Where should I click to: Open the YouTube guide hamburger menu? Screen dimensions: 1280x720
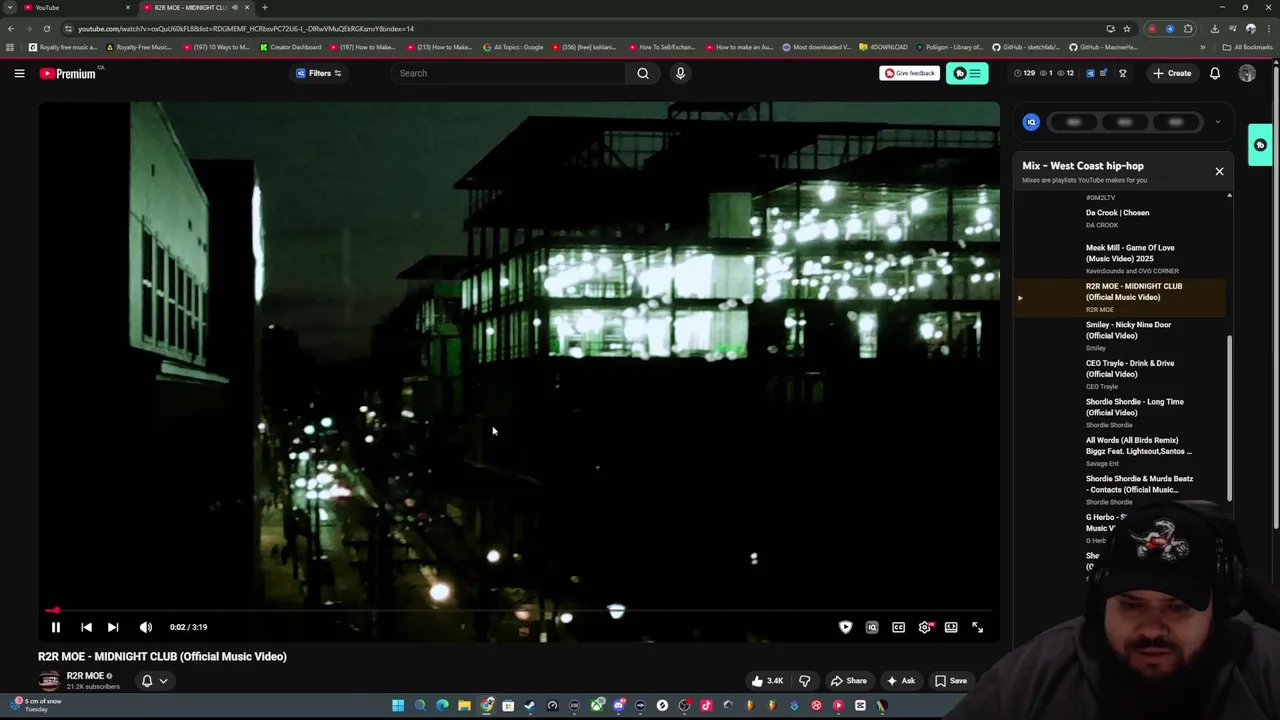click(19, 73)
